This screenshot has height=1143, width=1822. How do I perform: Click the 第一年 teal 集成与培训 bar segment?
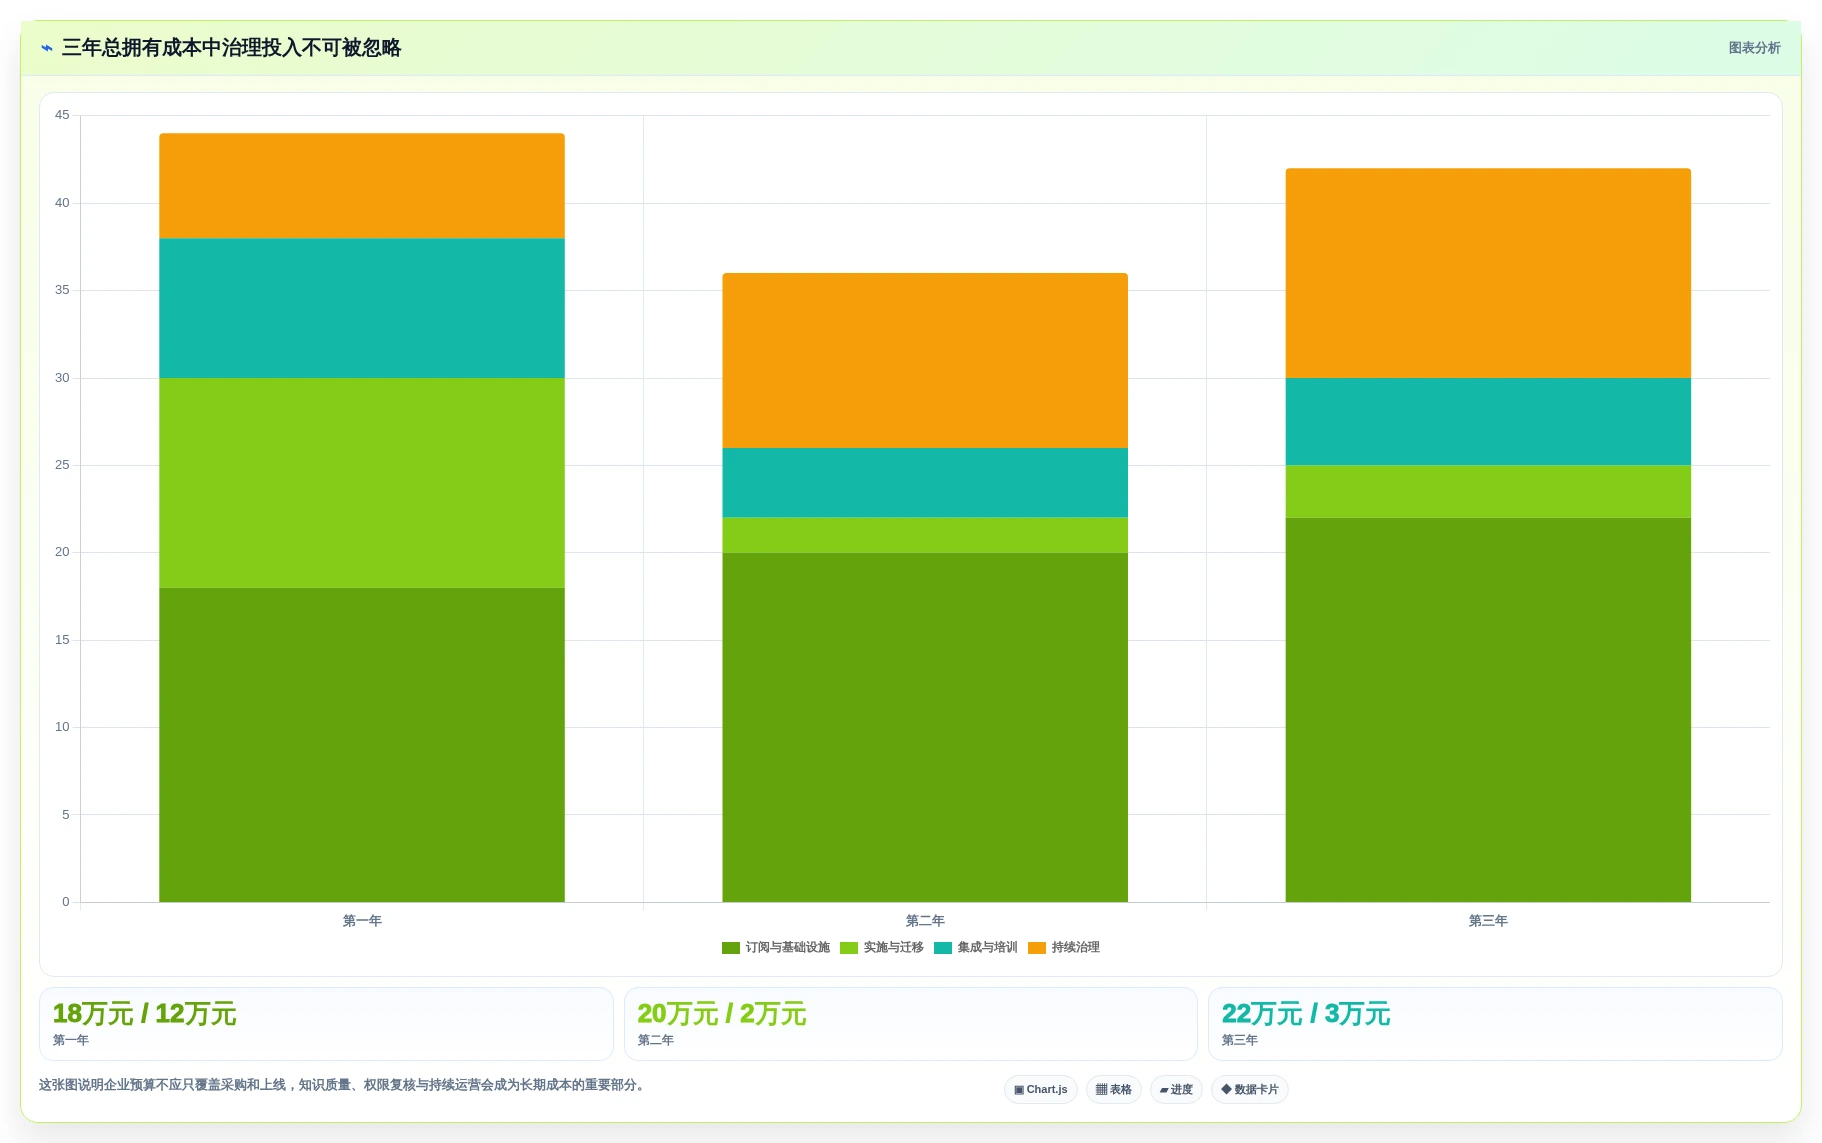[362, 308]
